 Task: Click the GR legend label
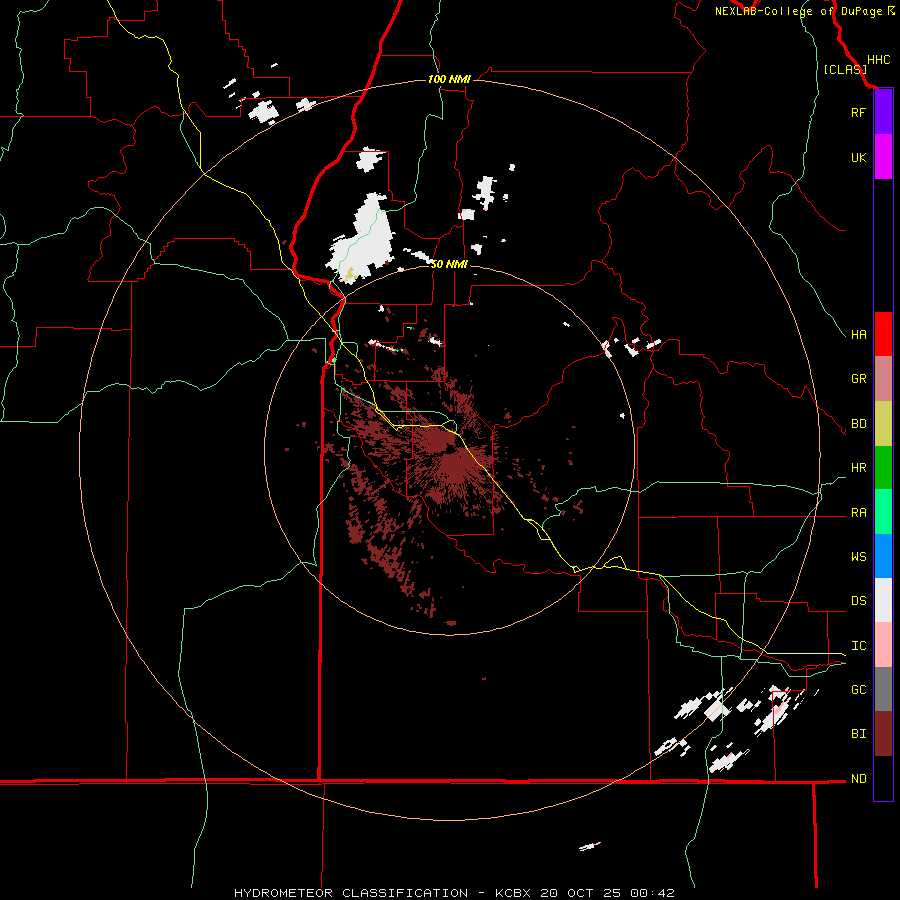pyautogui.click(x=858, y=379)
